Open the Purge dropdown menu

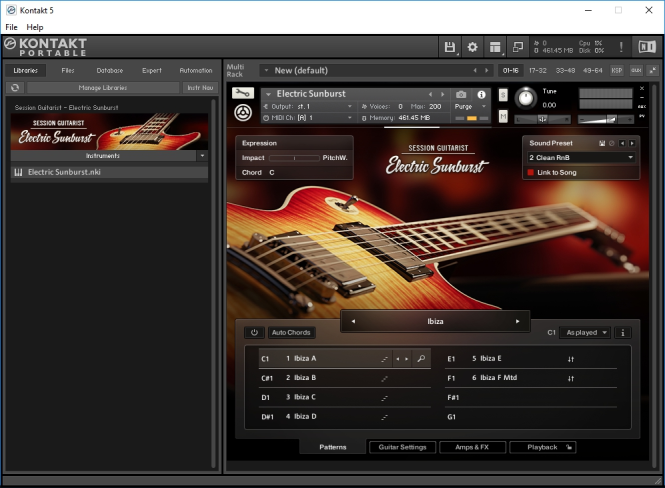[x=470, y=106]
